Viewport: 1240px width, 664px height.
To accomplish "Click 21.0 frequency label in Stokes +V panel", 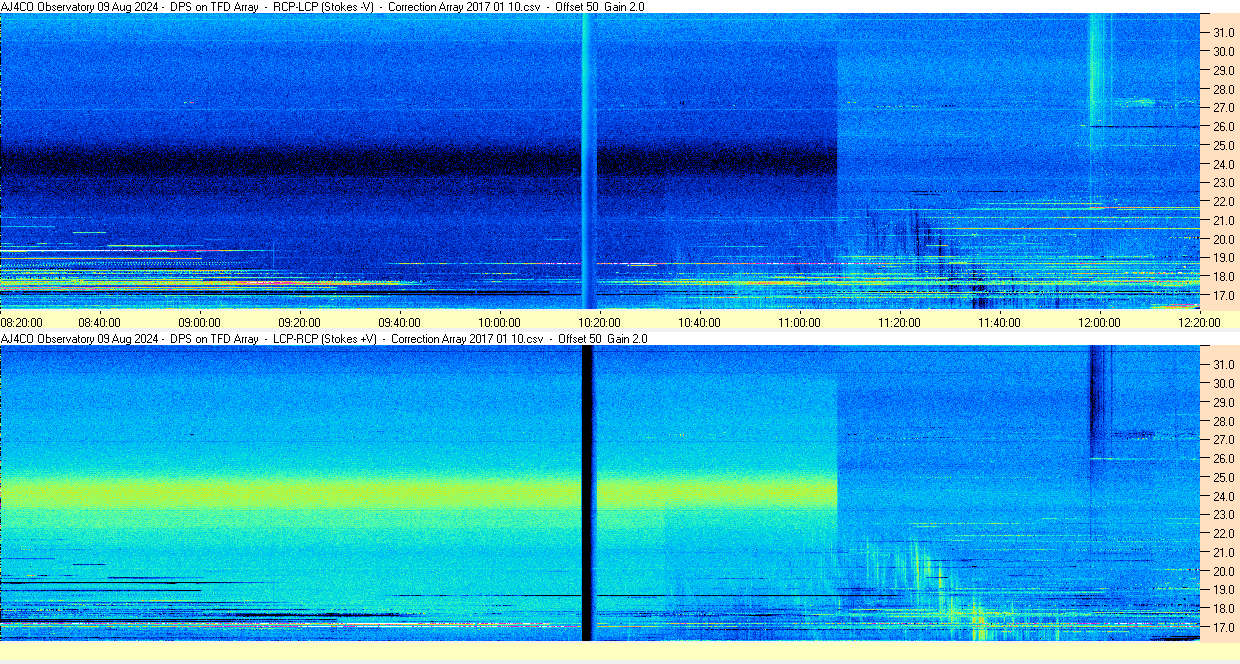I will click(1223, 552).
